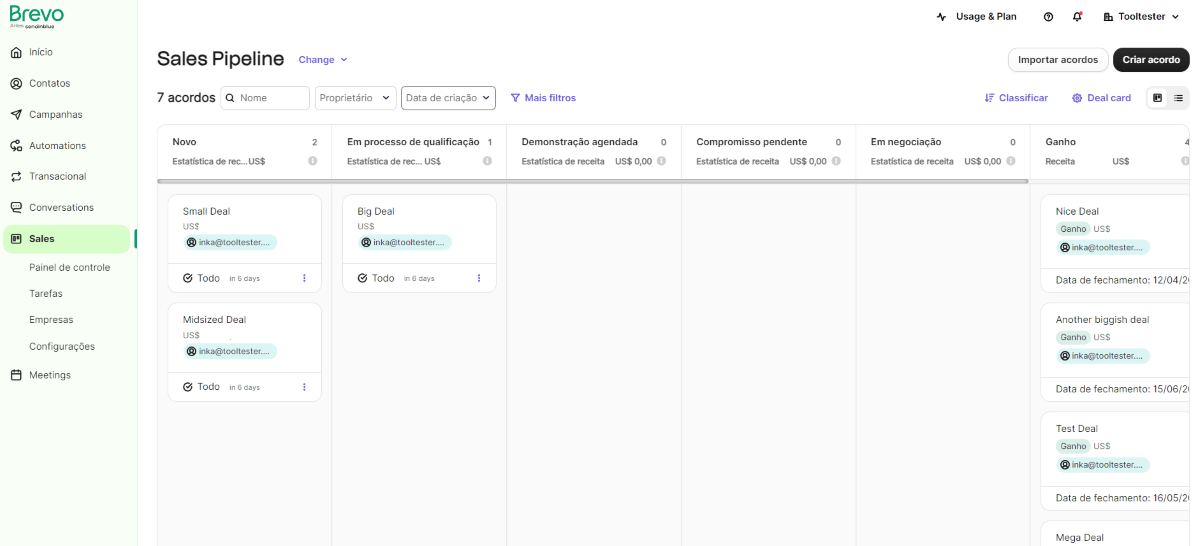The width and height of the screenshot is (1200, 546).
Task: Click owner email chip on Another biggish deal
Action: tap(1103, 356)
